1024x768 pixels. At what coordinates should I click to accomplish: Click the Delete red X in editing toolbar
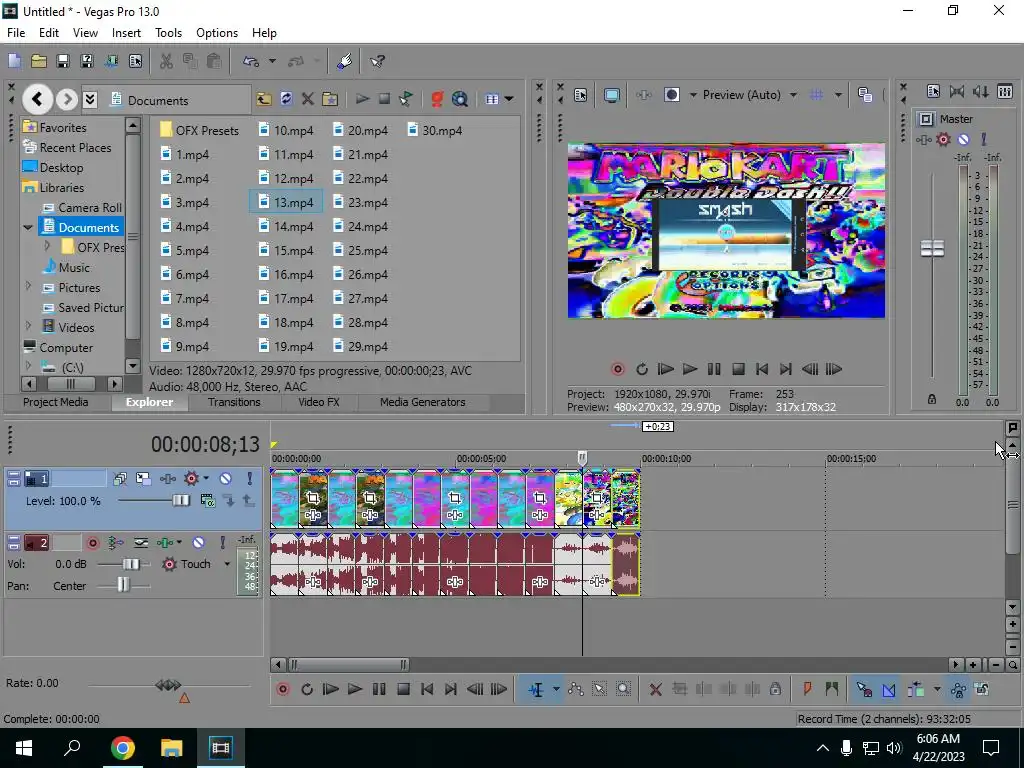(x=656, y=689)
